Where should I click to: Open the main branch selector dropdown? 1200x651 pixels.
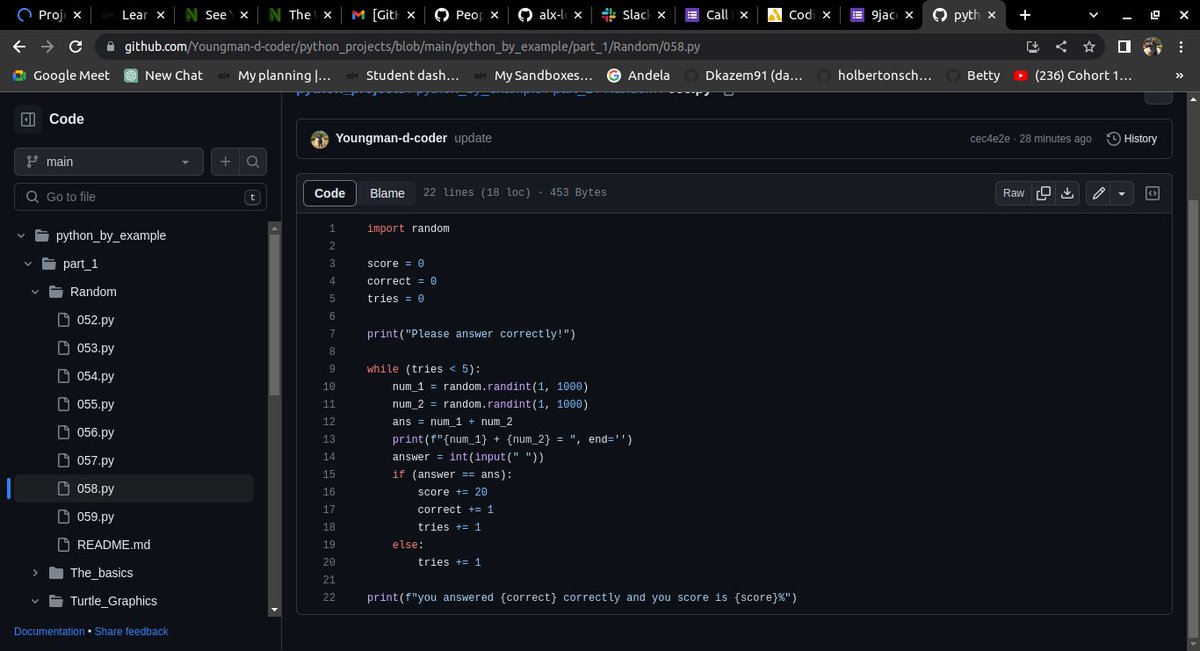(x=108, y=161)
